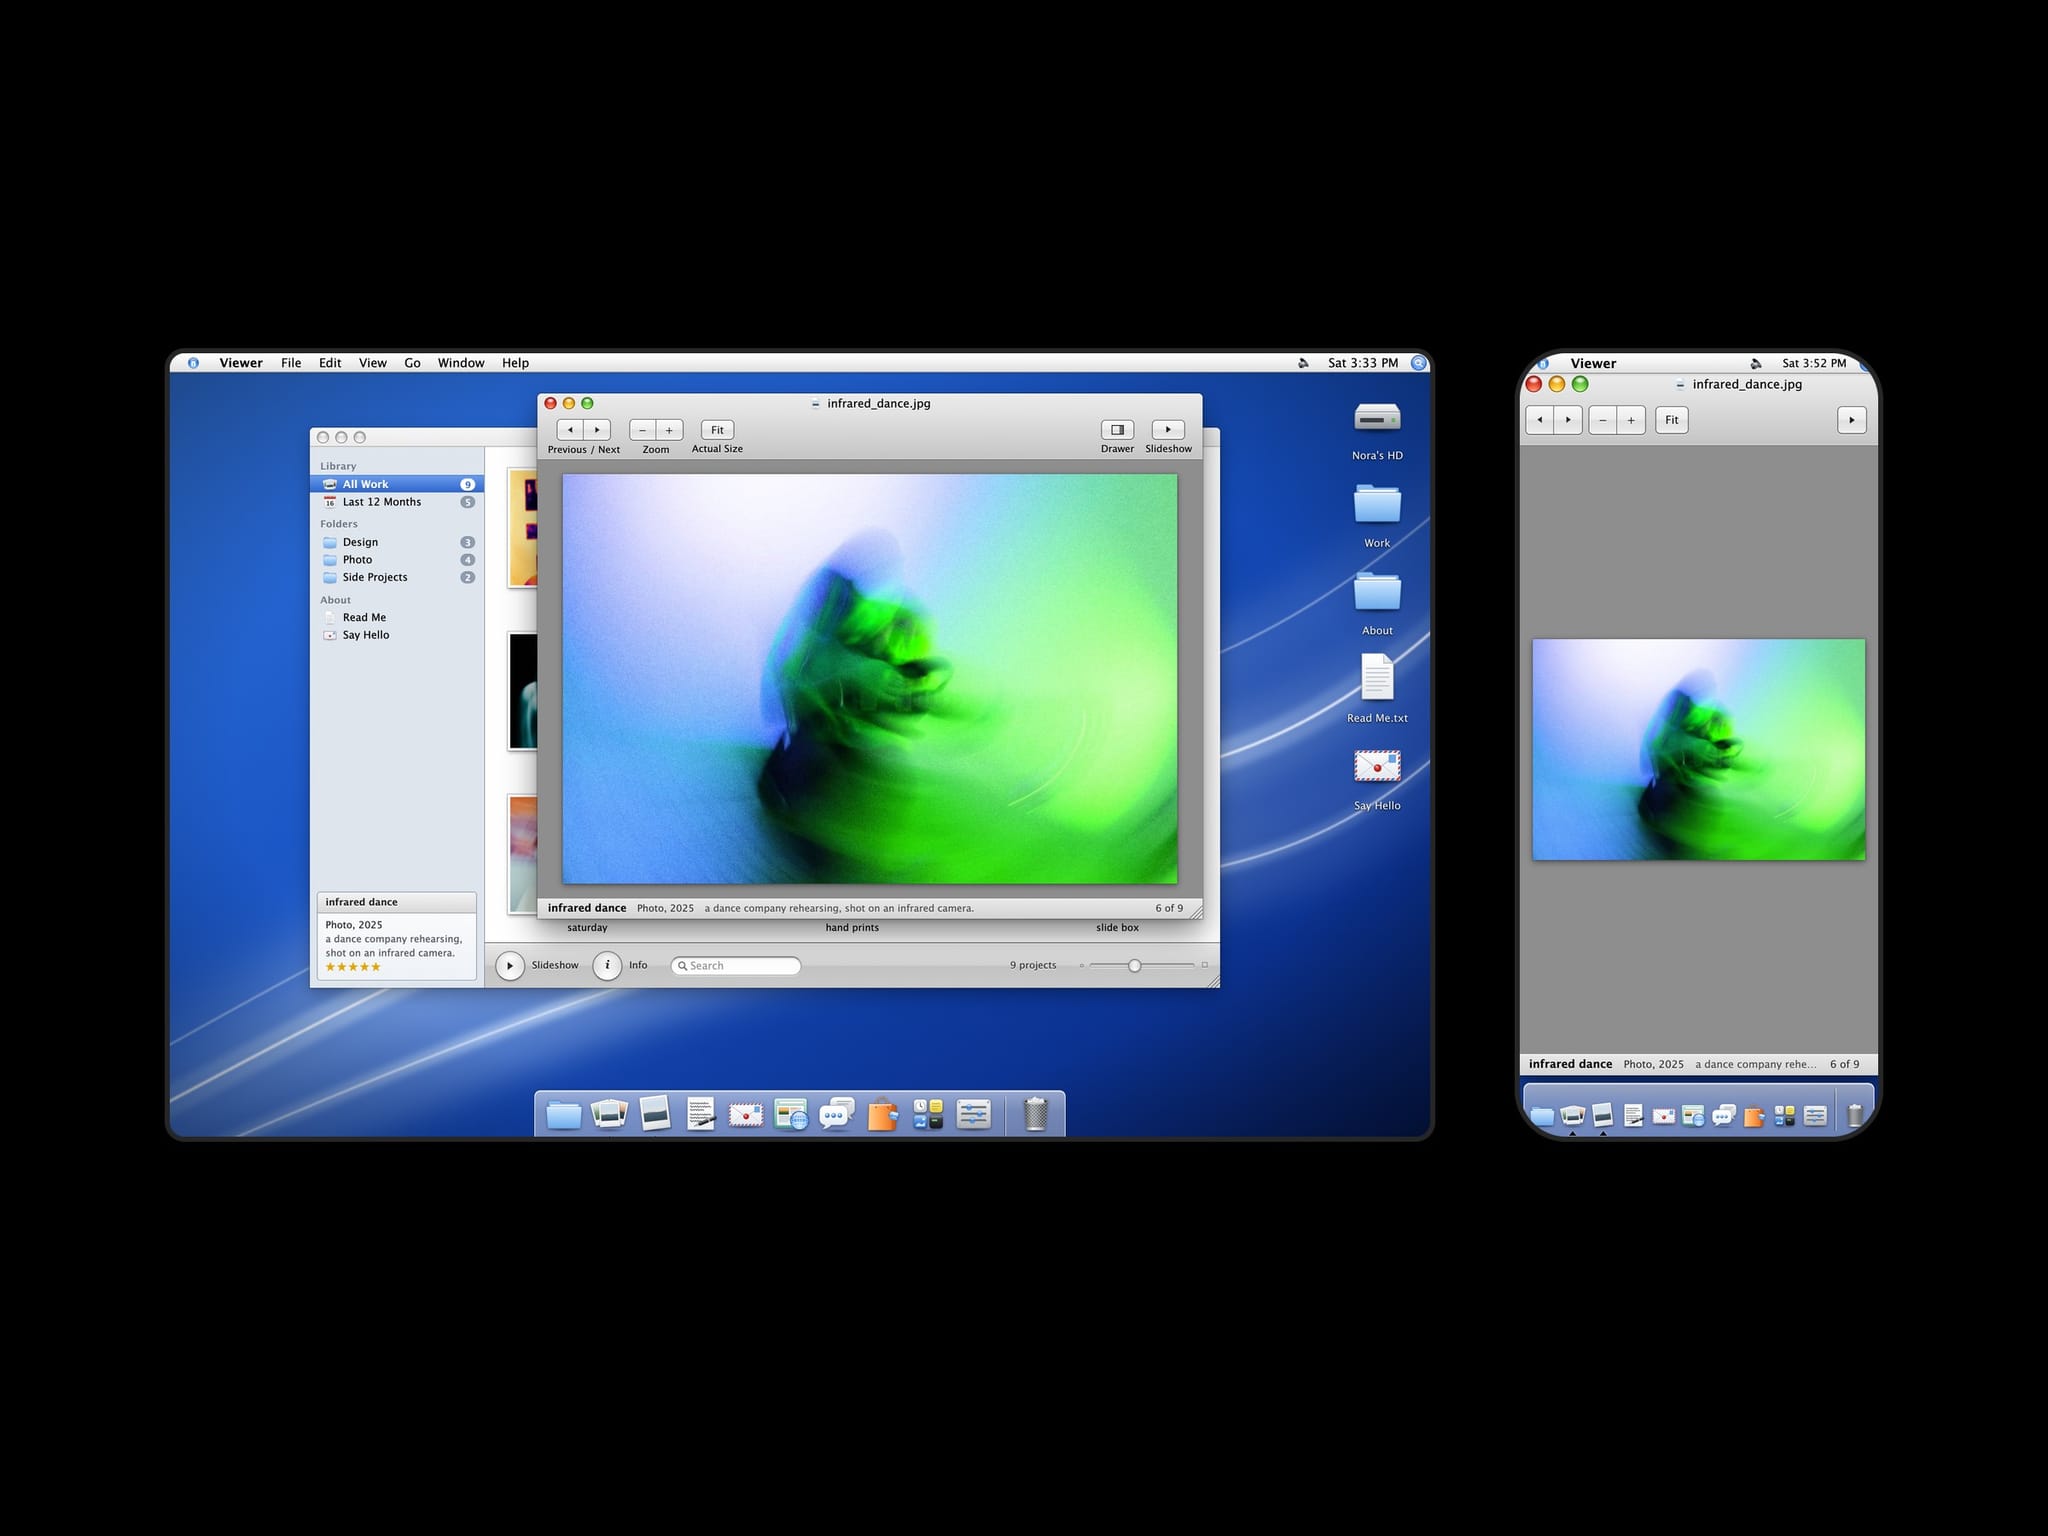This screenshot has height=1536, width=2048.
Task: Open the Window menu
Action: [461, 363]
